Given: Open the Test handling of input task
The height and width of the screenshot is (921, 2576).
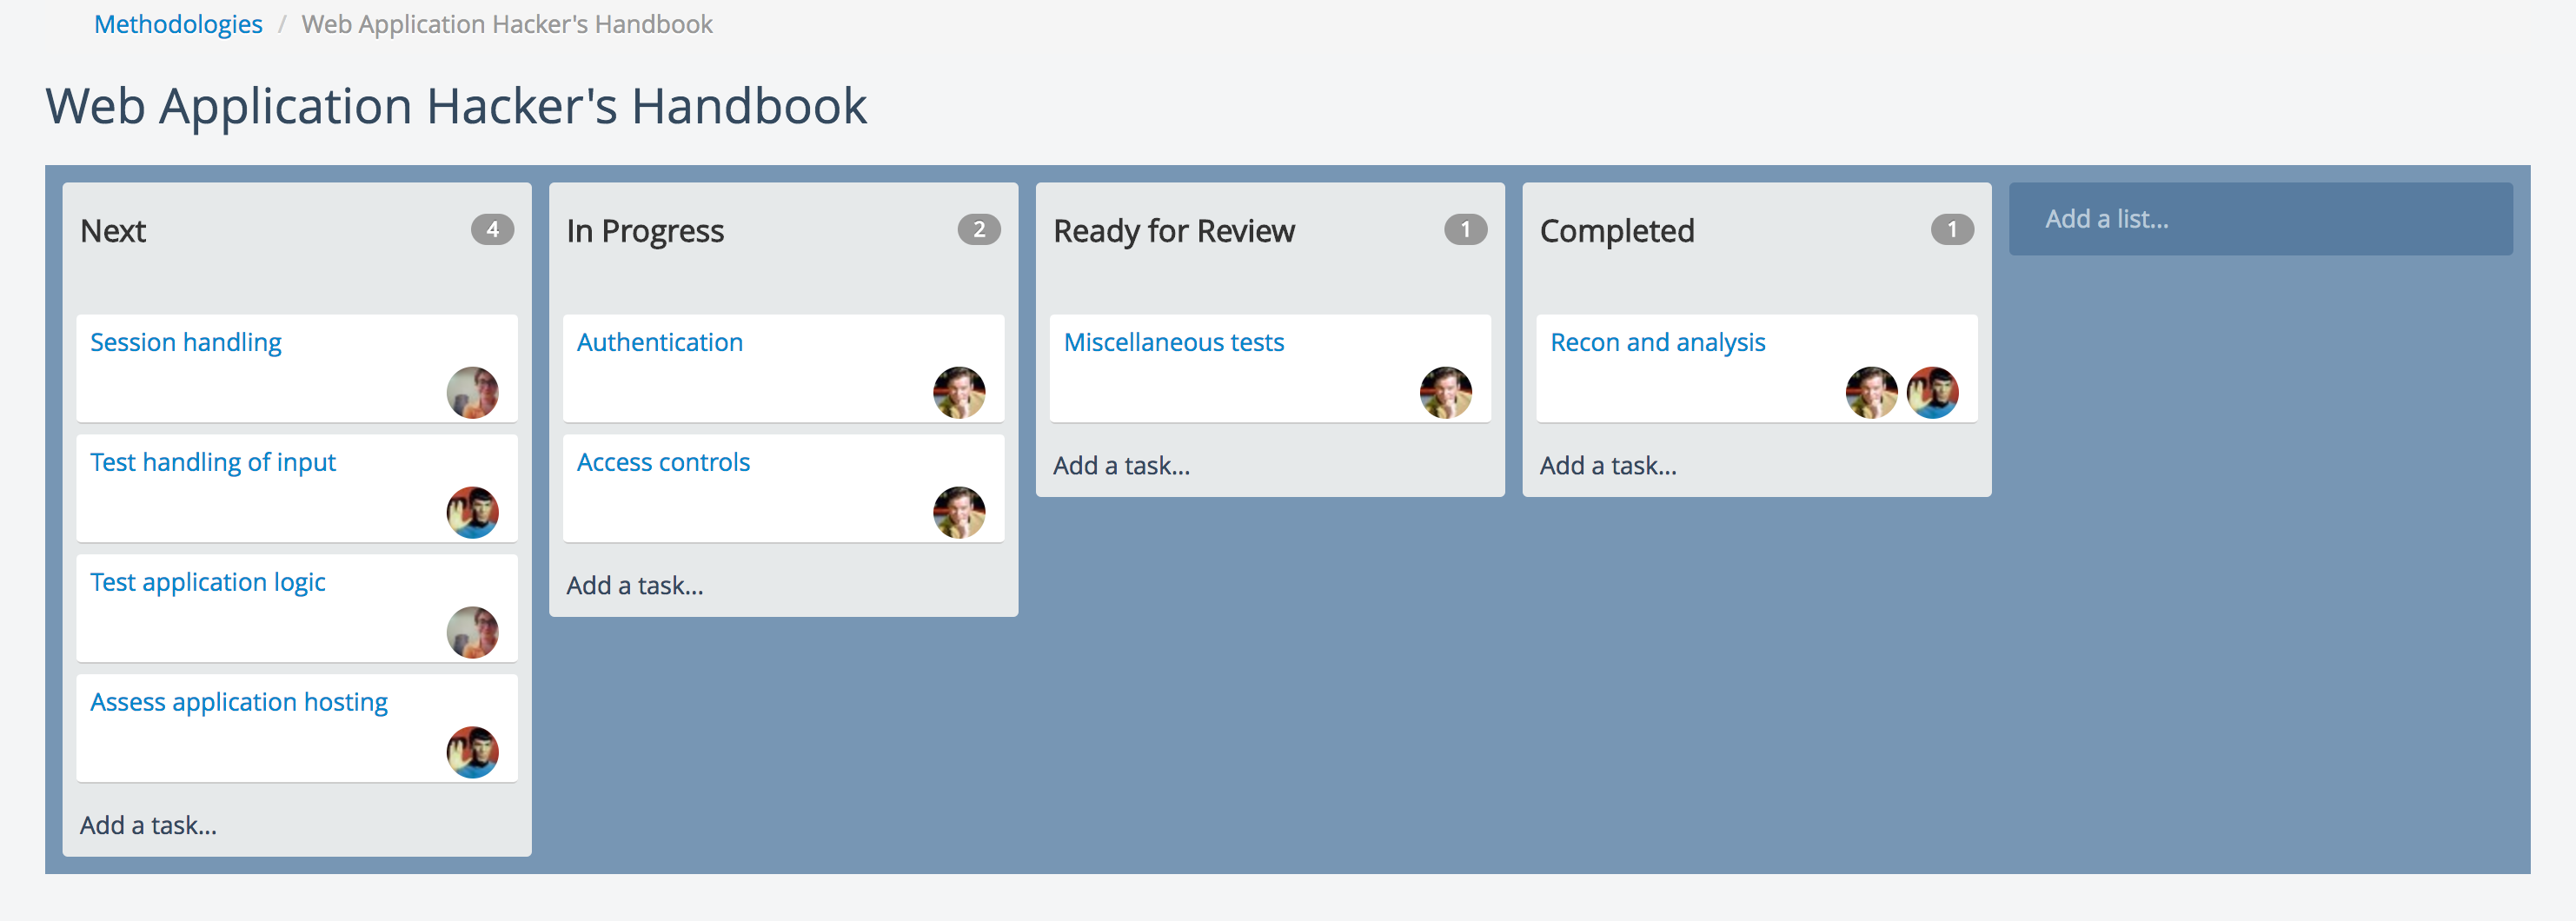Looking at the screenshot, I should tap(212, 462).
